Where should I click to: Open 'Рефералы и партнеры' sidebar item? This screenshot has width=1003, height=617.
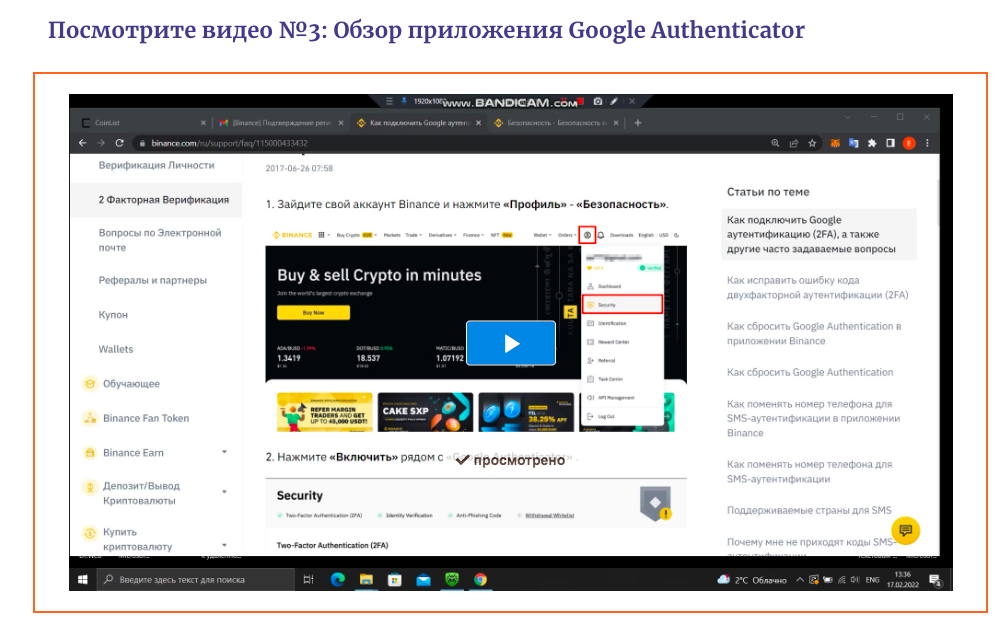(x=153, y=280)
